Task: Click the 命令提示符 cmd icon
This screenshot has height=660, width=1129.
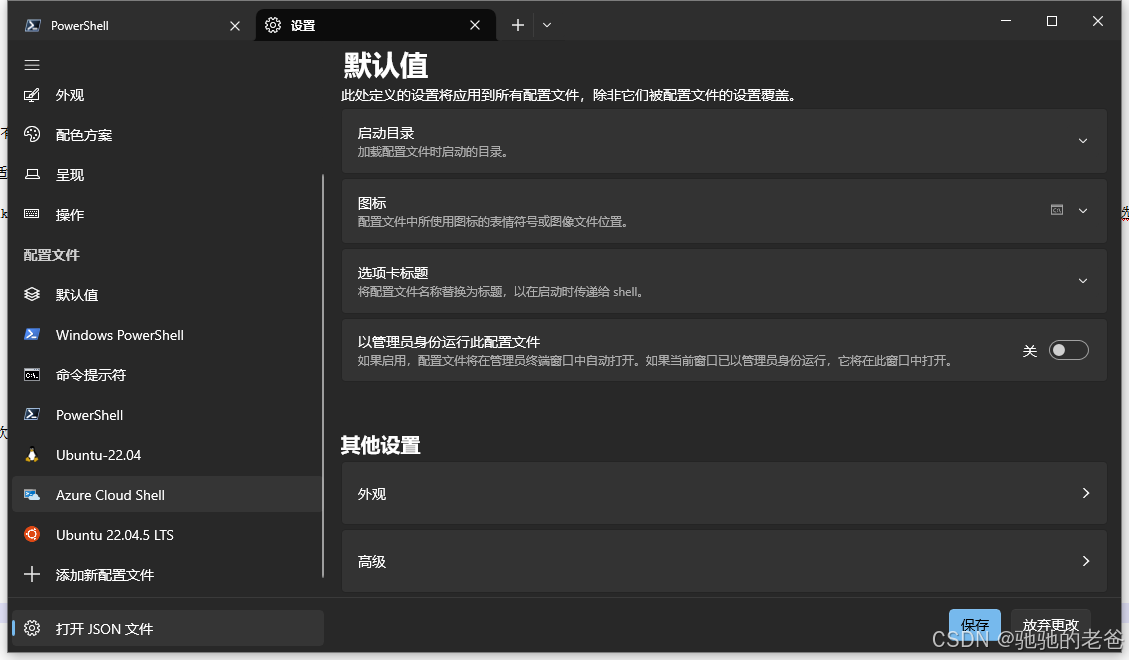Action: [x=32, y=374]
